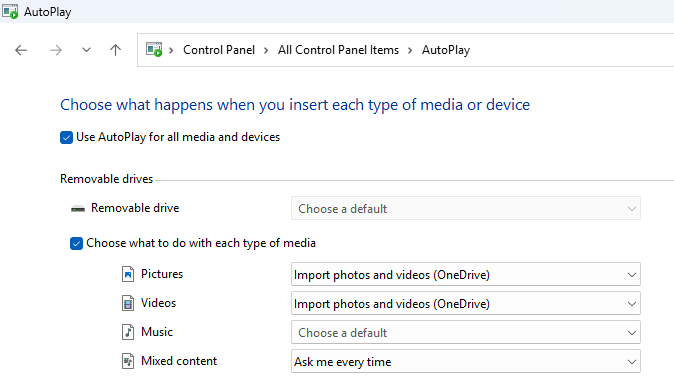
Task: Click the Pictures file icon
Action: [x=128, y=274]
